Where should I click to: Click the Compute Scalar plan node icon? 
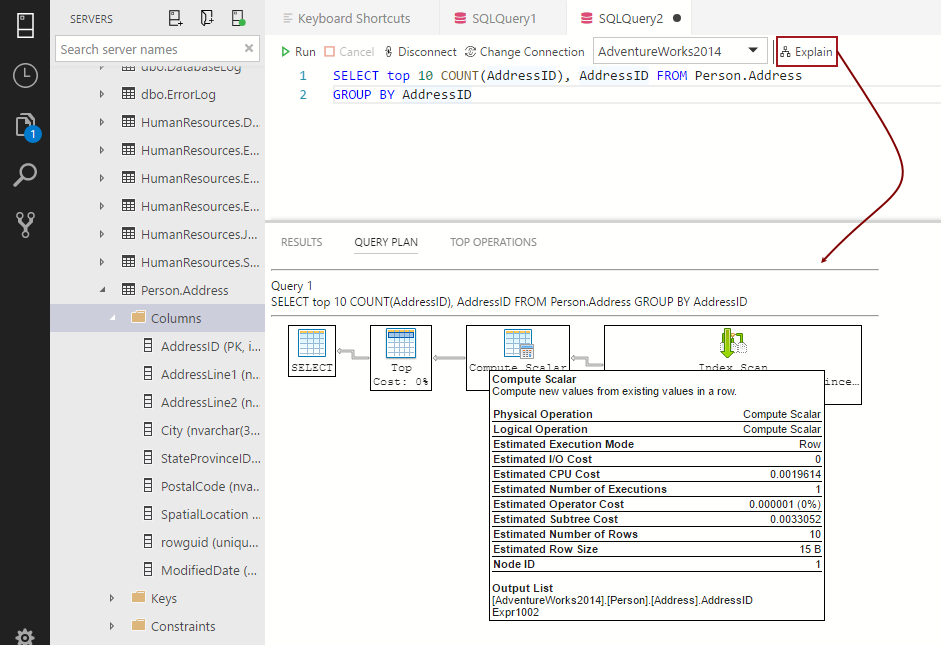[518, 344]
